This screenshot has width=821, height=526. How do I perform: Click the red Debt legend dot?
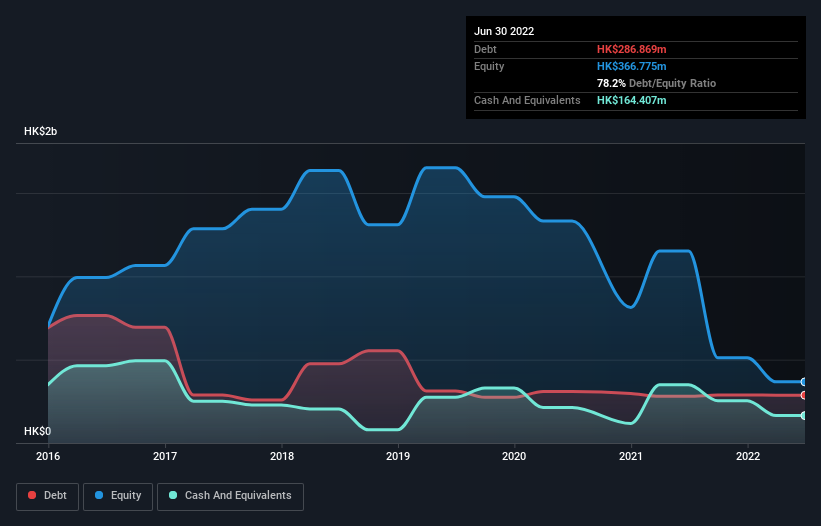click(x=32, y=495)
